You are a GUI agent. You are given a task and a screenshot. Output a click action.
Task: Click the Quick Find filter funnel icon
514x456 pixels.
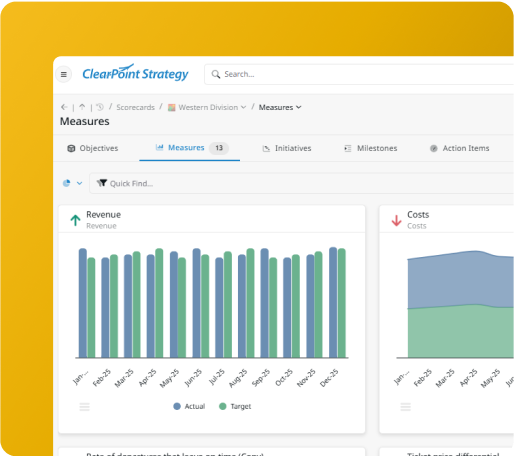click(102, 183)
